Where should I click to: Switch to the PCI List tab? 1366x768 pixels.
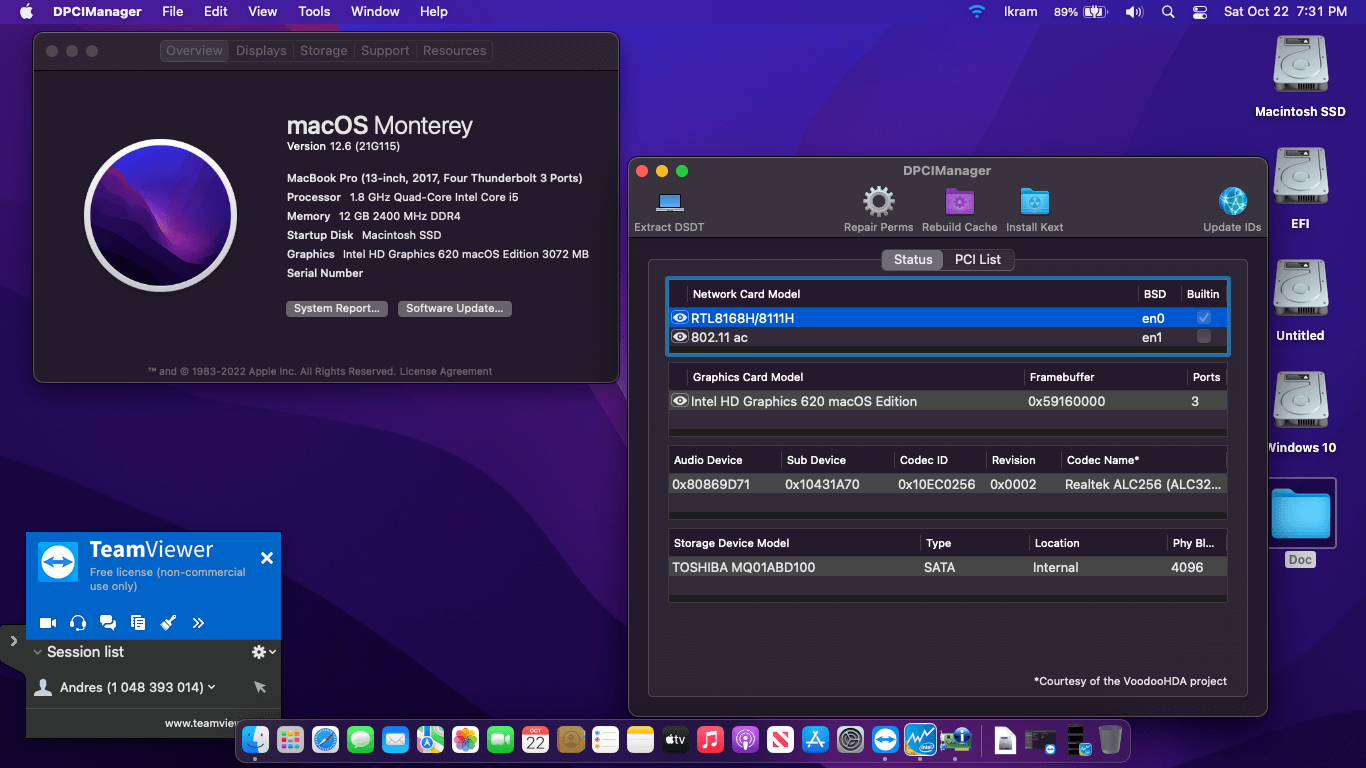tap(978, 259)
